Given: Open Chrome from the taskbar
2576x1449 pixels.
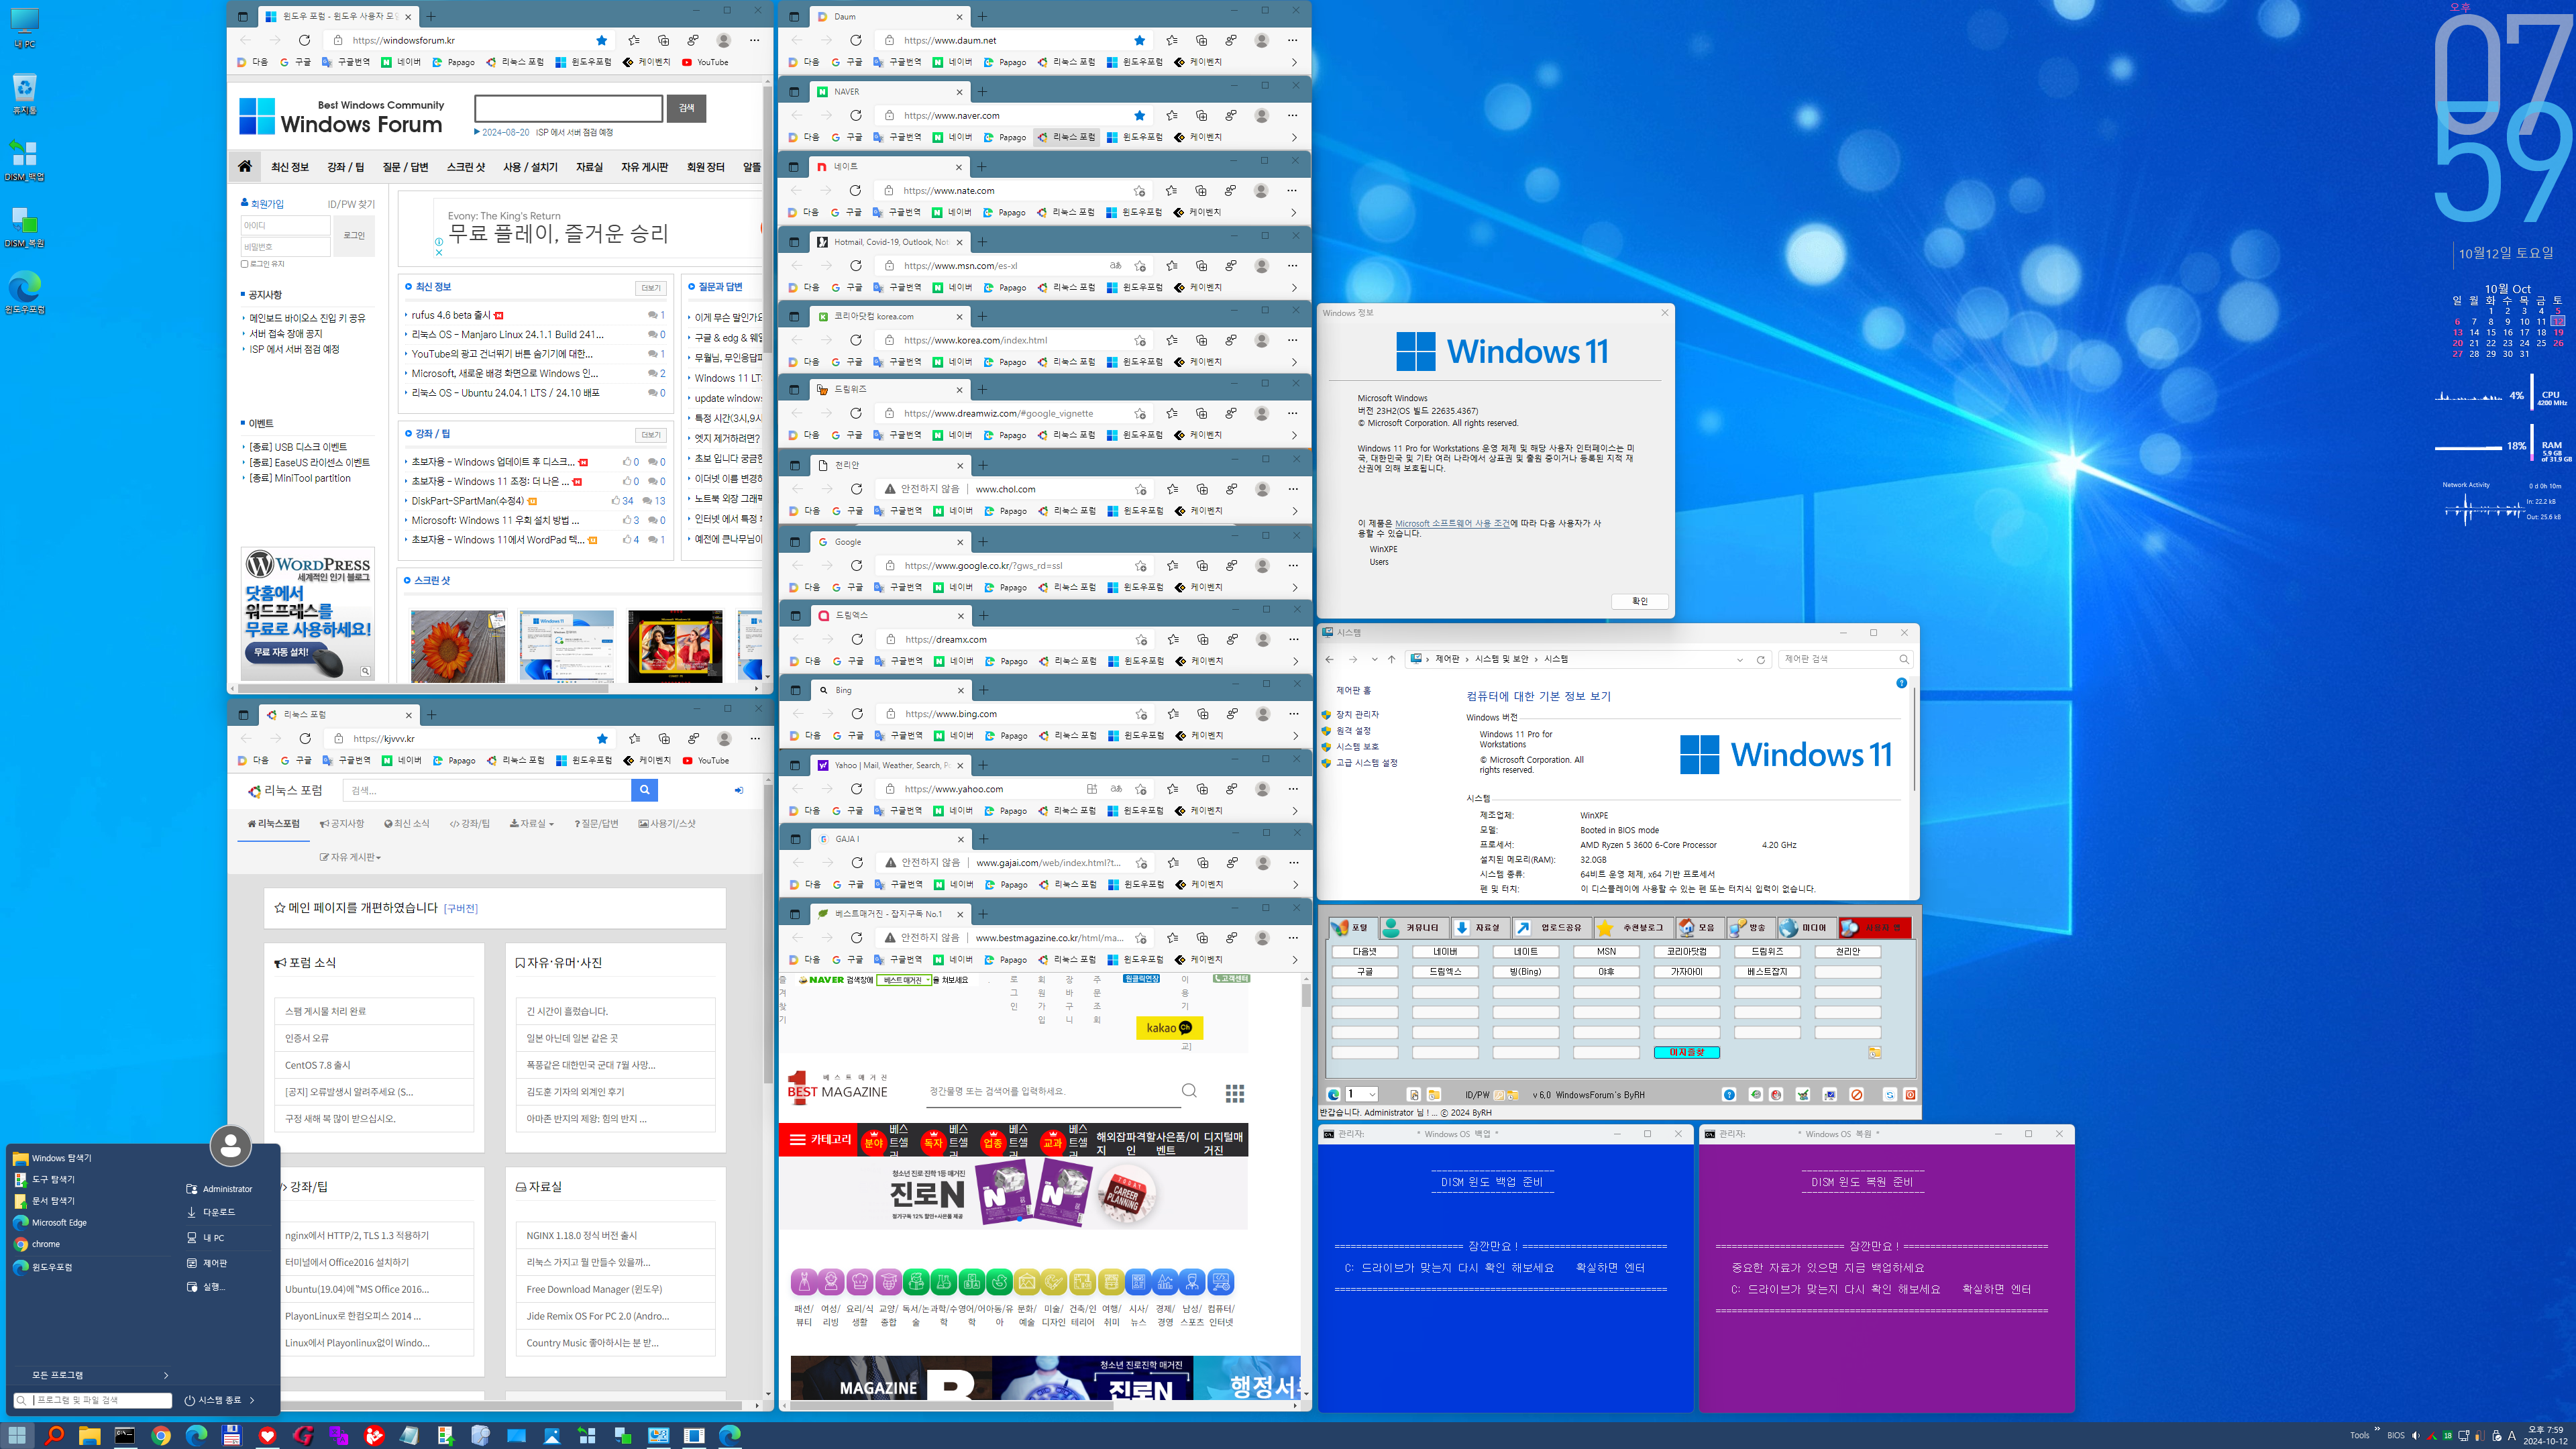Looking at the screenshot, I should pos(161,1435).
